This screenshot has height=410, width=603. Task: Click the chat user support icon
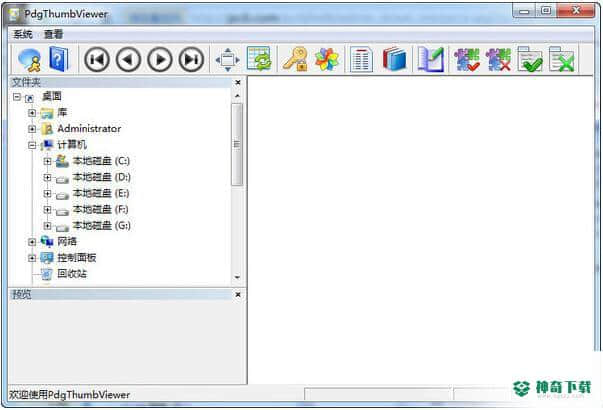[30, 60]
